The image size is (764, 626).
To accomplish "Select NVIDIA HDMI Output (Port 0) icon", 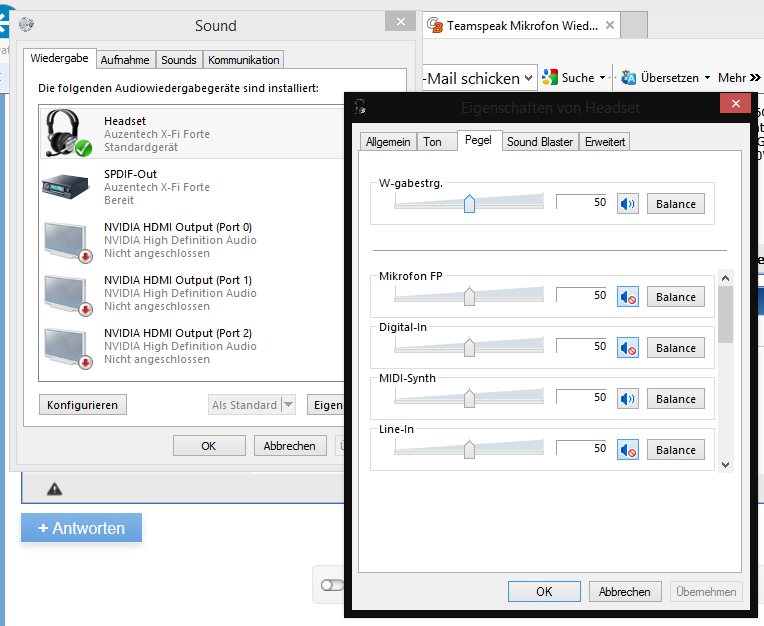I will coord(68,241).
